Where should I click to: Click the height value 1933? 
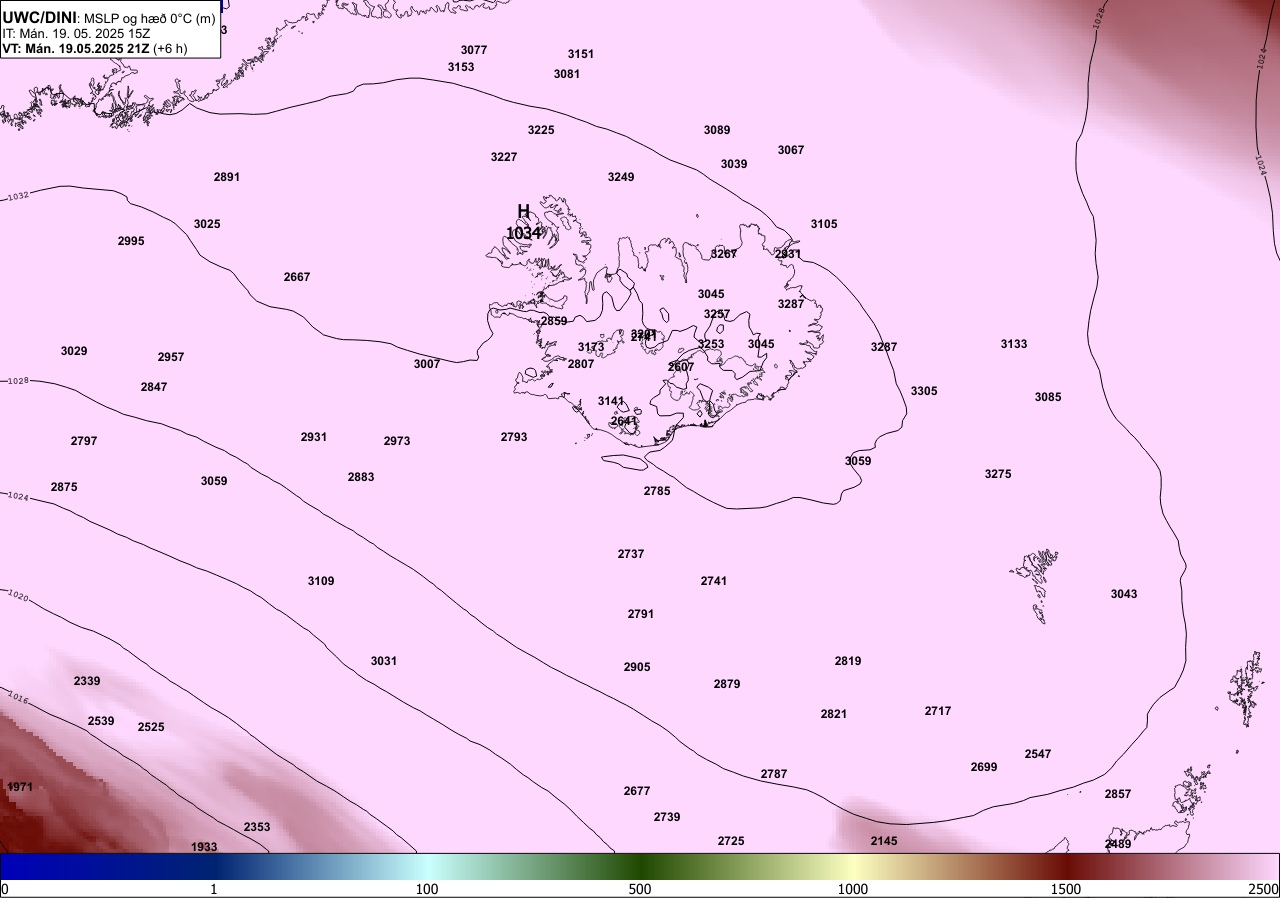pos(204,847)
